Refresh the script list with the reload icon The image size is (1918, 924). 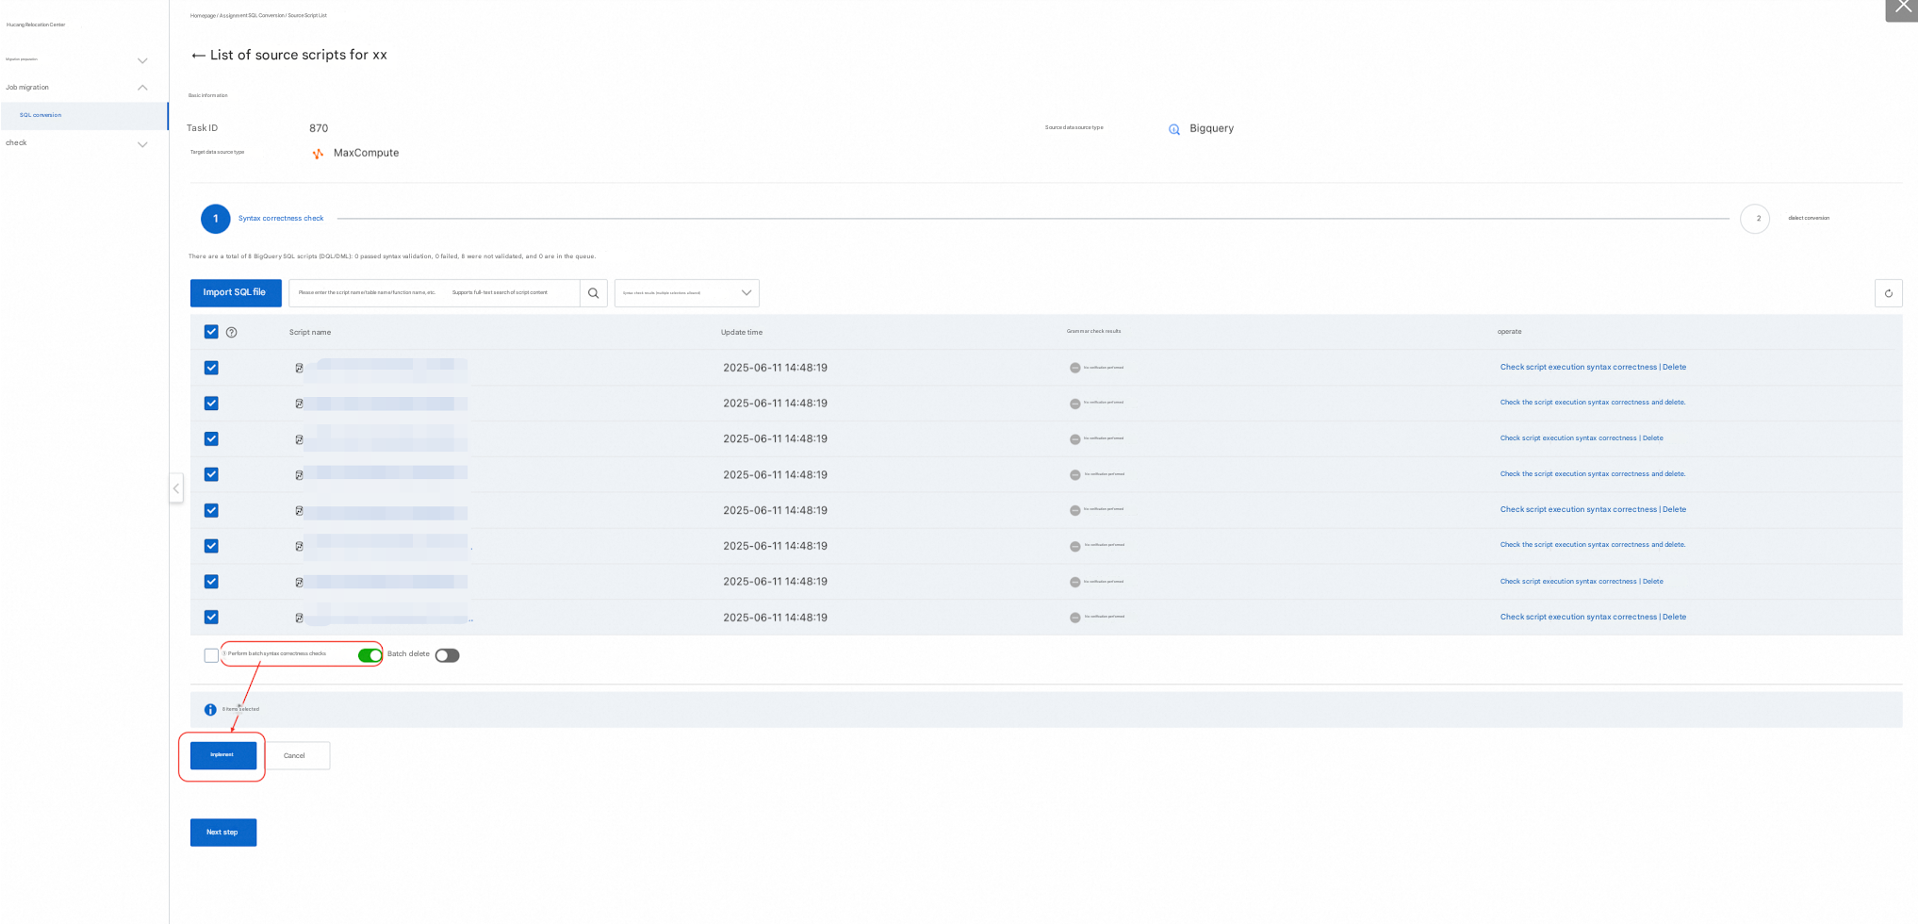(1888, 293)
